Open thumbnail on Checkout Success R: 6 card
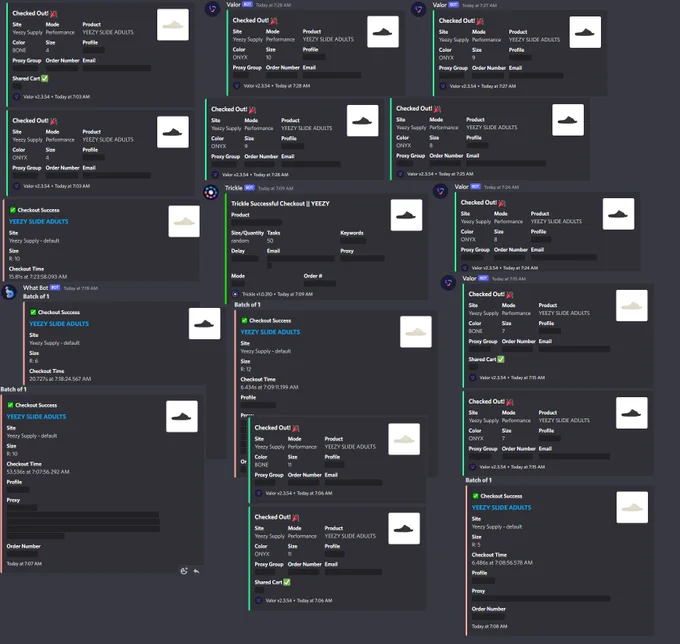Image resolution: width=680 pixels, height=644 pixels. pos(204,324)
